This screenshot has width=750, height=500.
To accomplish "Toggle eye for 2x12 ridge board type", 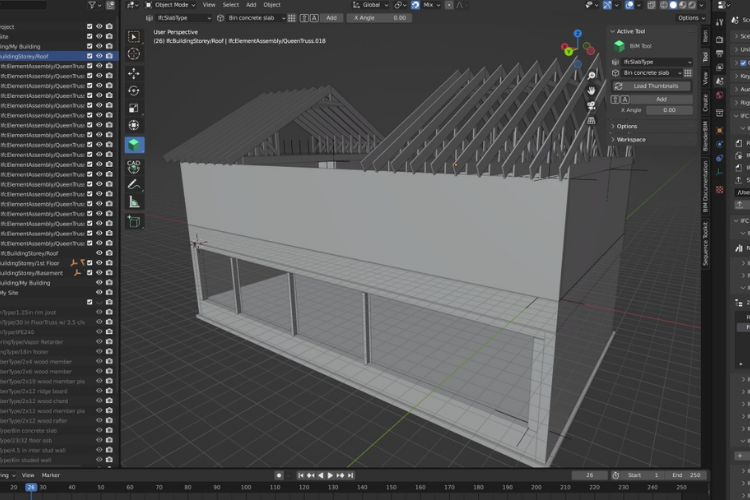I will pyautogui.click(x=99, y=391).
